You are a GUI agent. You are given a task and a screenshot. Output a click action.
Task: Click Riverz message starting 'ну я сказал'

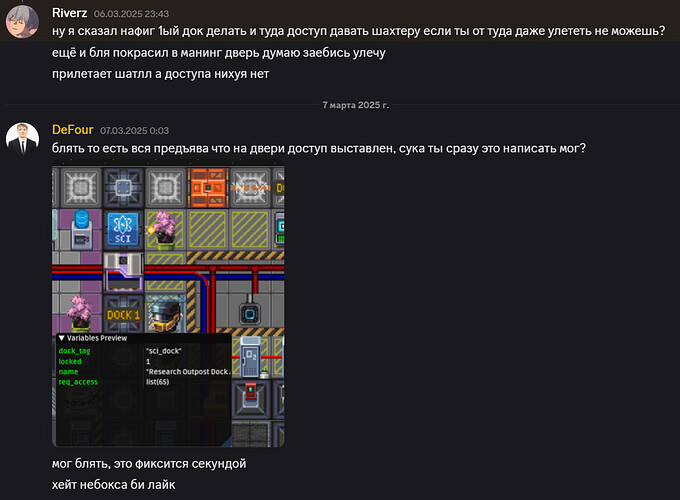358,31
